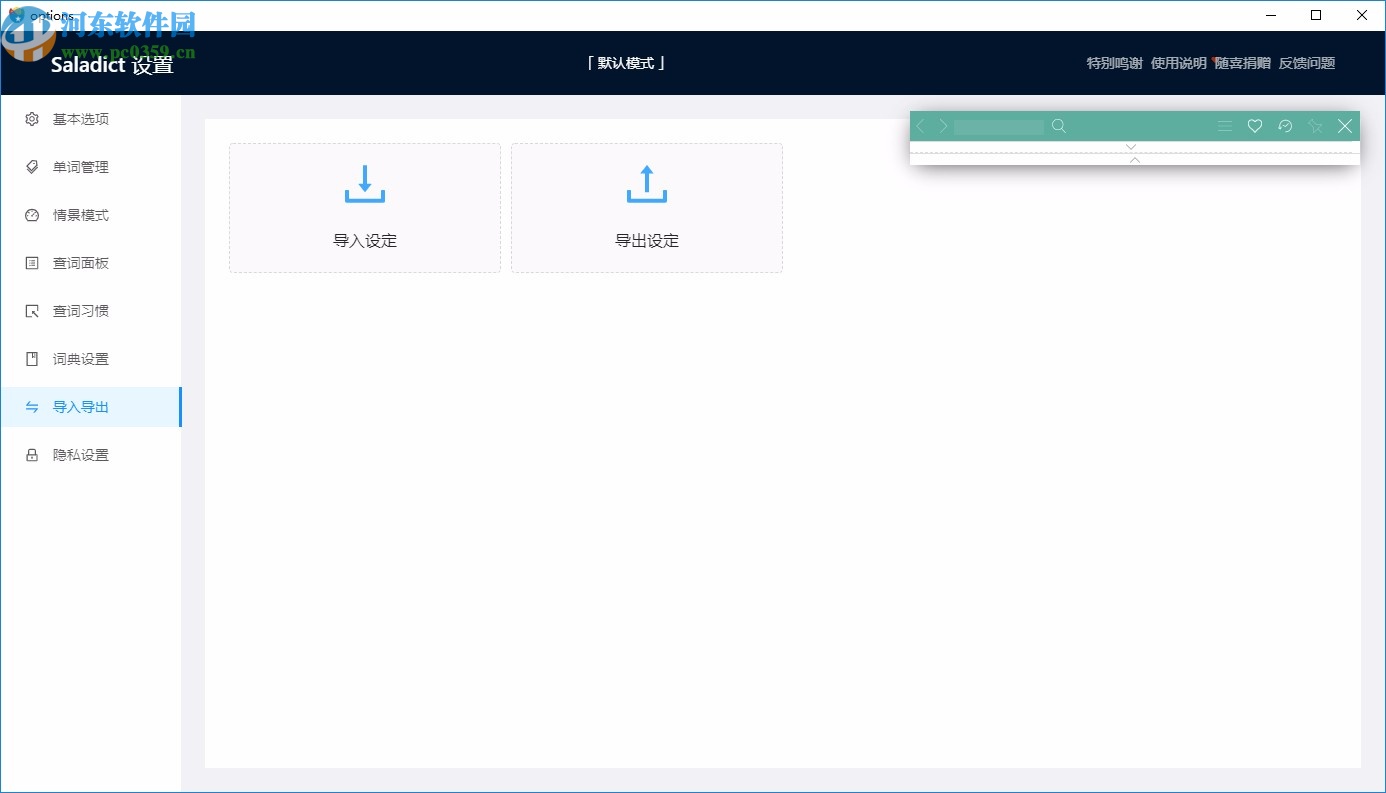Toggle the pin icon to keep popup open

coord(1315,126)
